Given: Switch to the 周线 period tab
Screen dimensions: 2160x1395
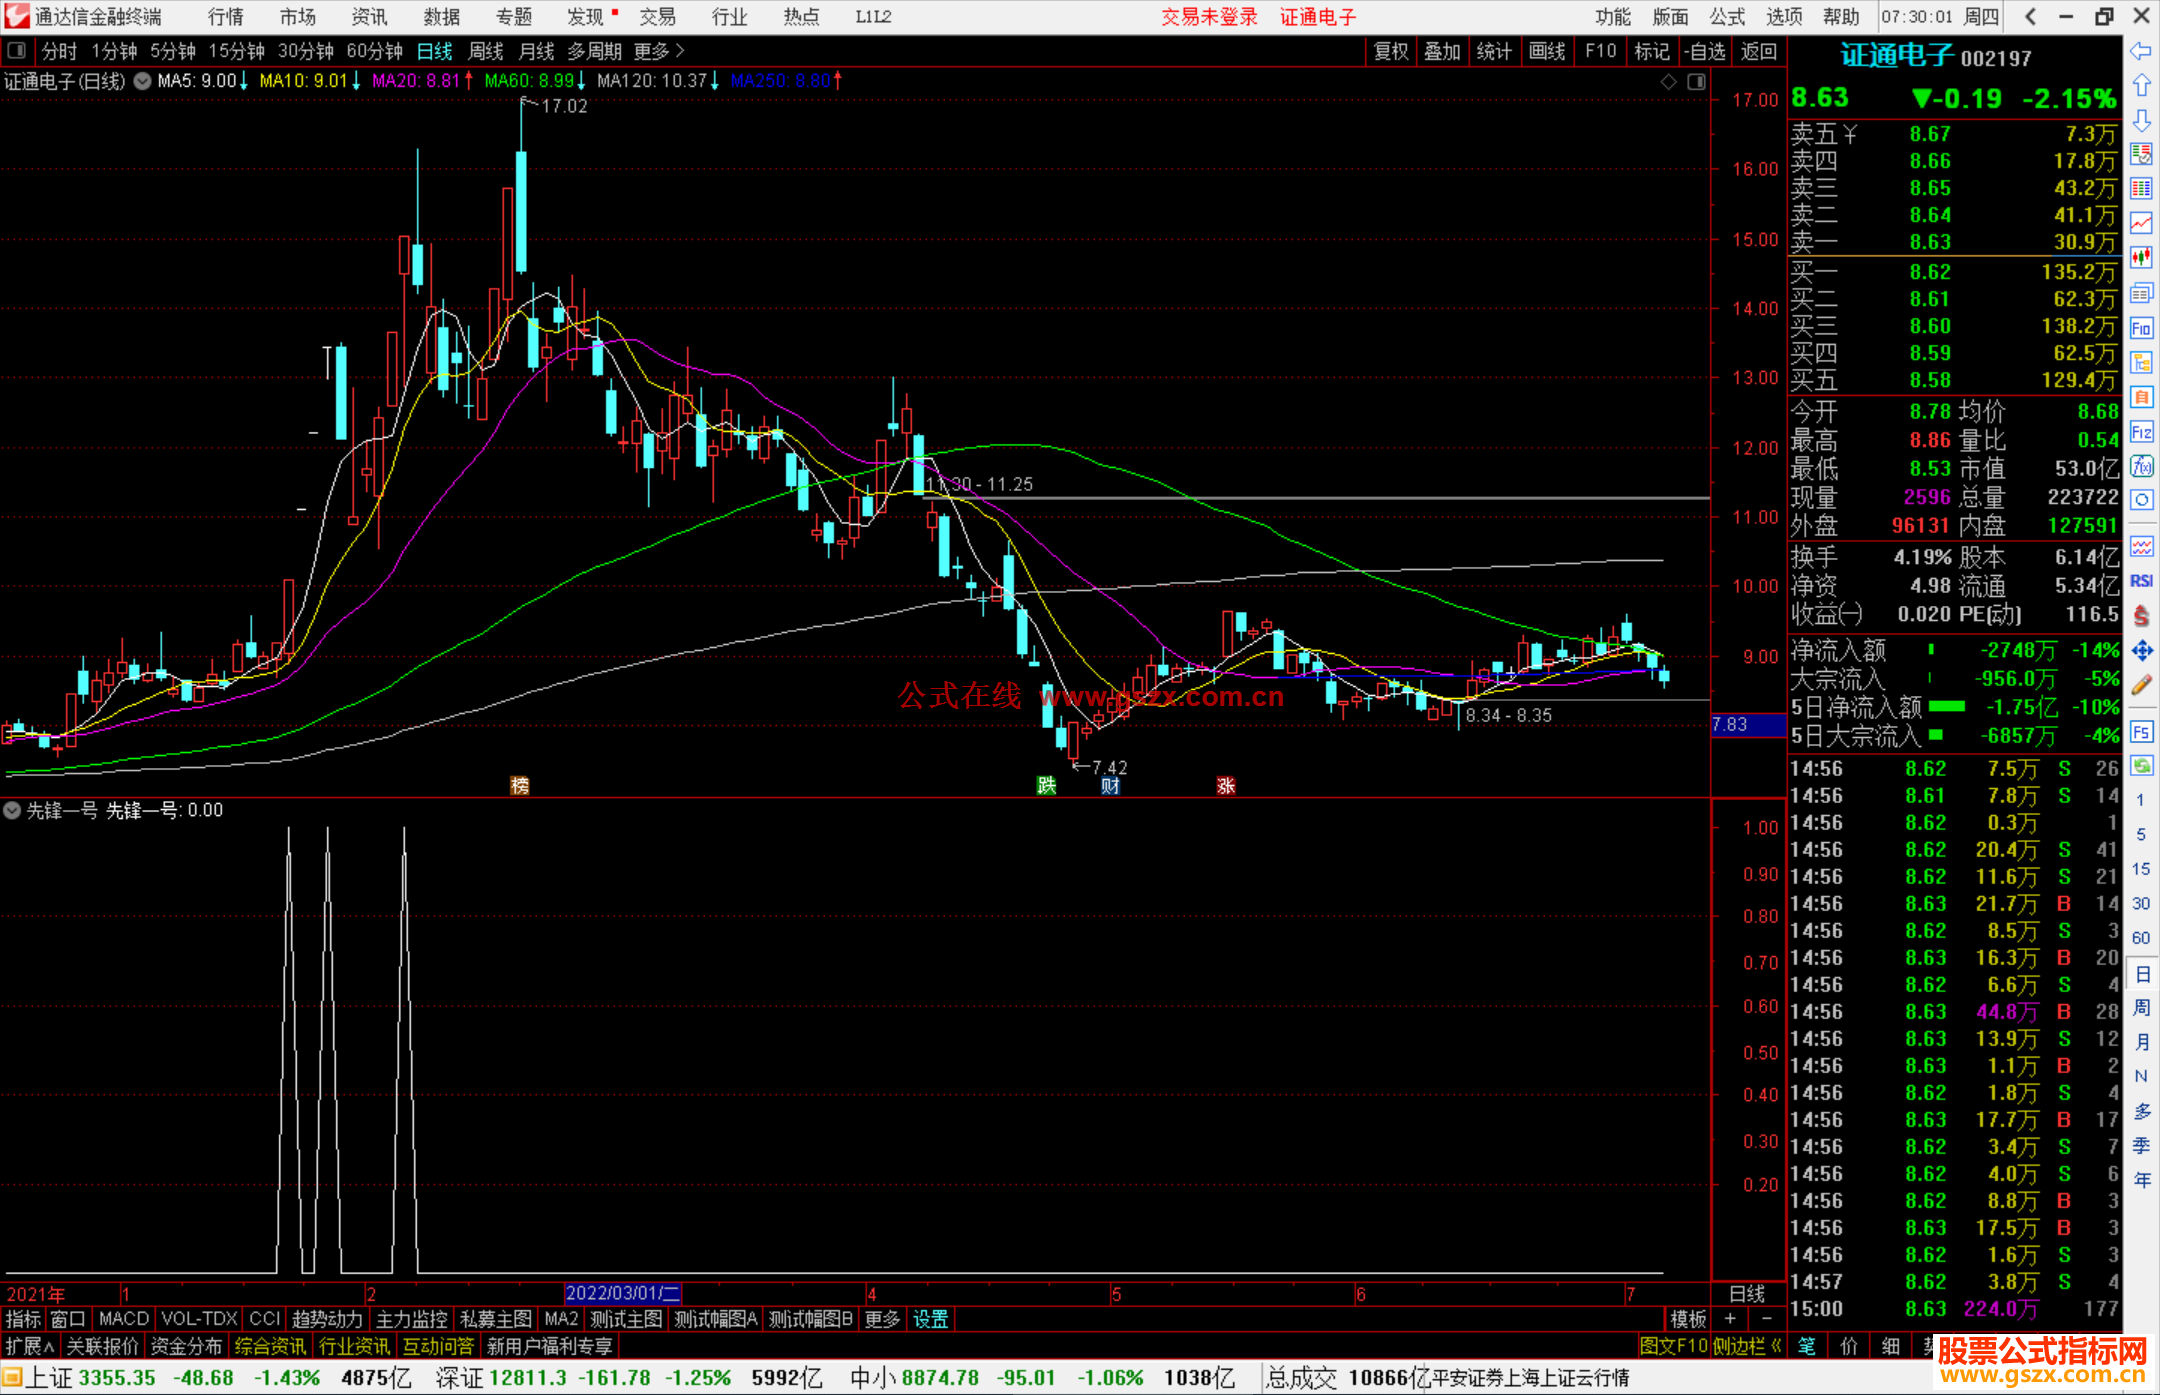Looking at the screenshot, I should [486, 51].
